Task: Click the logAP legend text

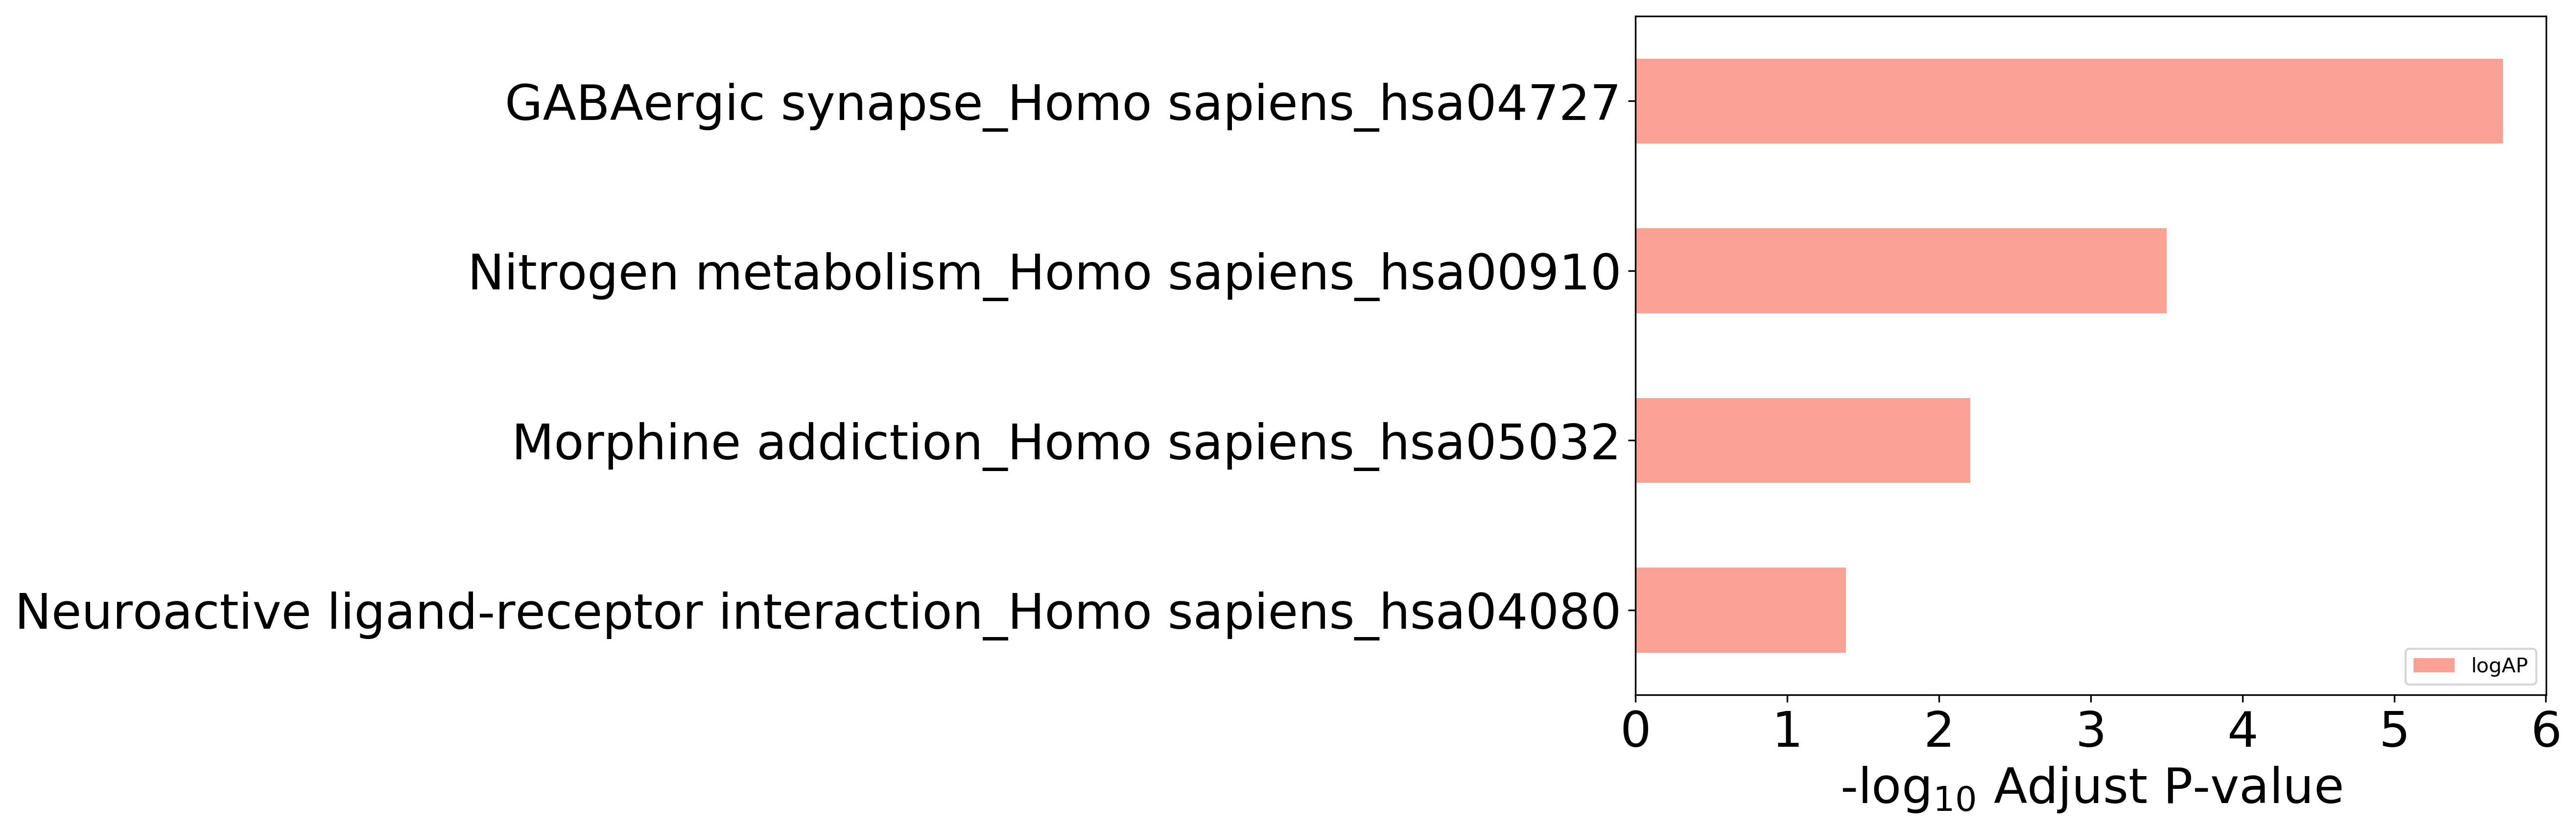Action: (x=2499, y=666)
